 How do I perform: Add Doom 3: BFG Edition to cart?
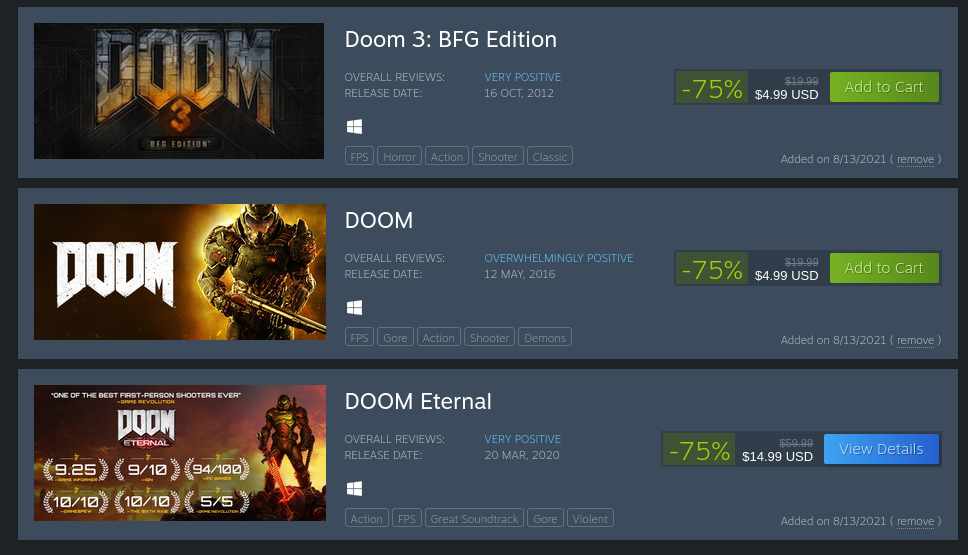[x=884, y=87]
